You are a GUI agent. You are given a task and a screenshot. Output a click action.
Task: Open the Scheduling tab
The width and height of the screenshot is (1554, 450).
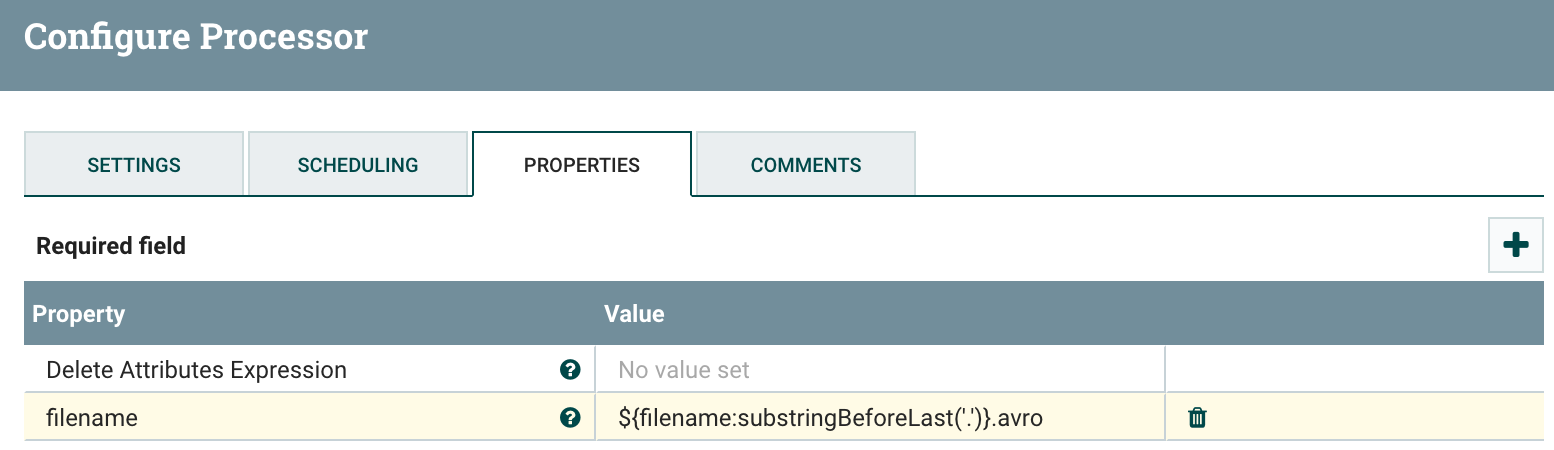coord(358,165)
